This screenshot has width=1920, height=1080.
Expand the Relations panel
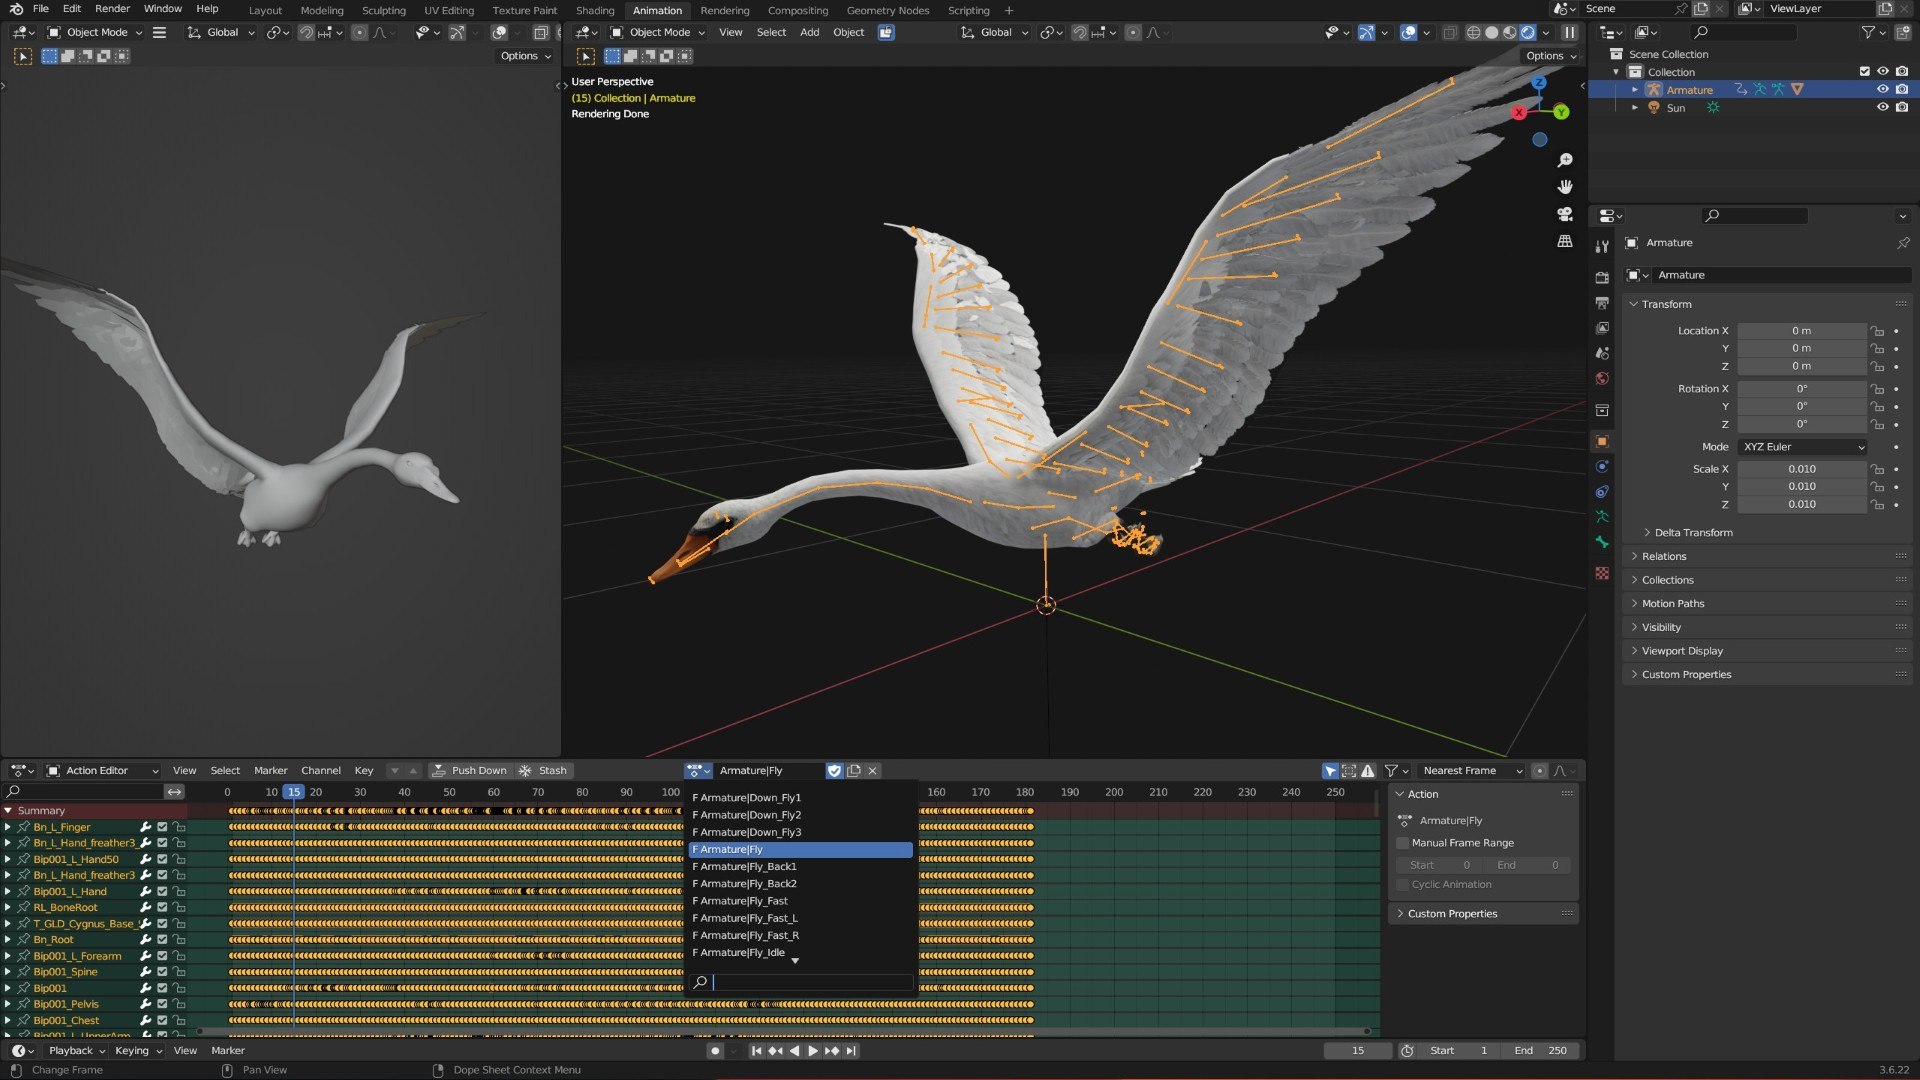(x=1766, y=557)
